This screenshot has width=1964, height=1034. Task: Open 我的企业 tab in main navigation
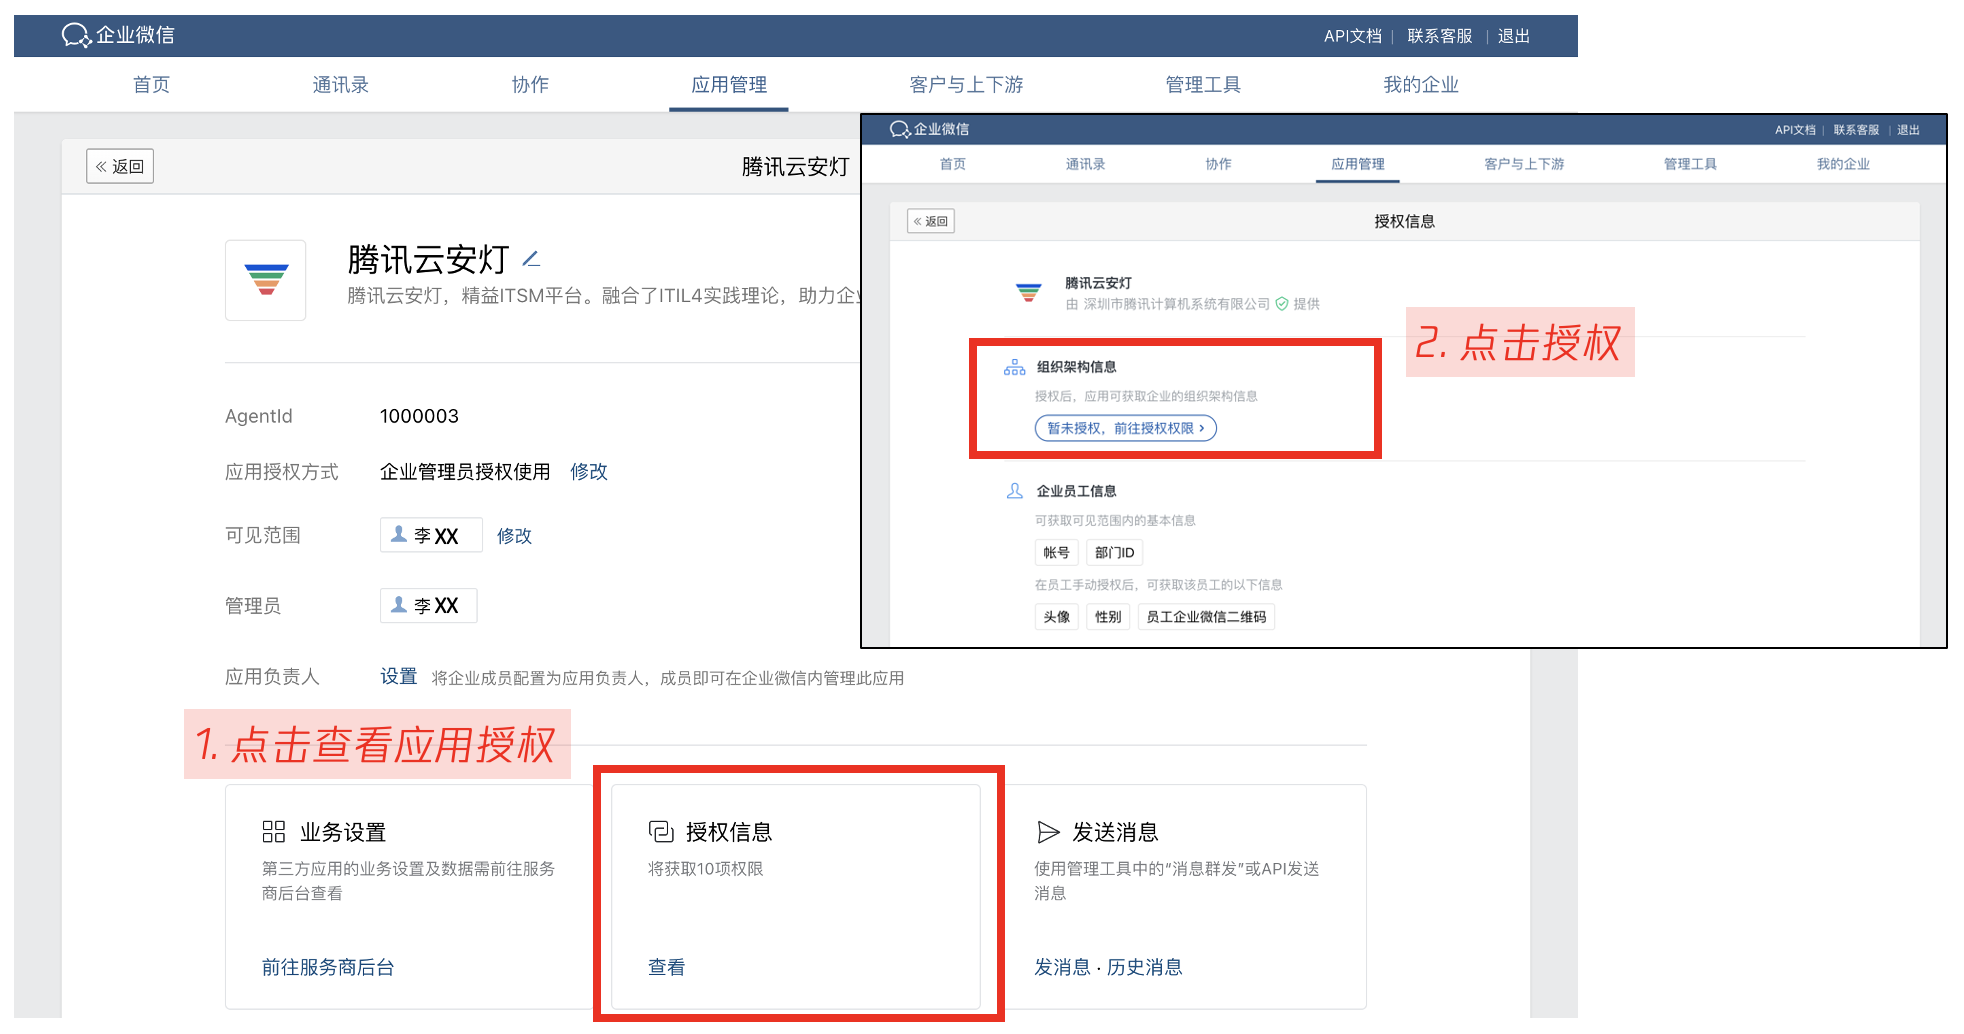[1421, 85]
